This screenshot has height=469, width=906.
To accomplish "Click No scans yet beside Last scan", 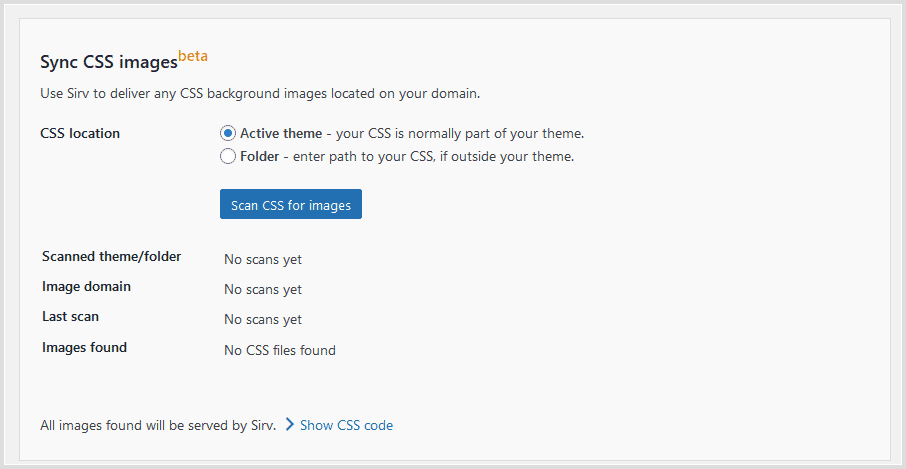I will (263, 319).
